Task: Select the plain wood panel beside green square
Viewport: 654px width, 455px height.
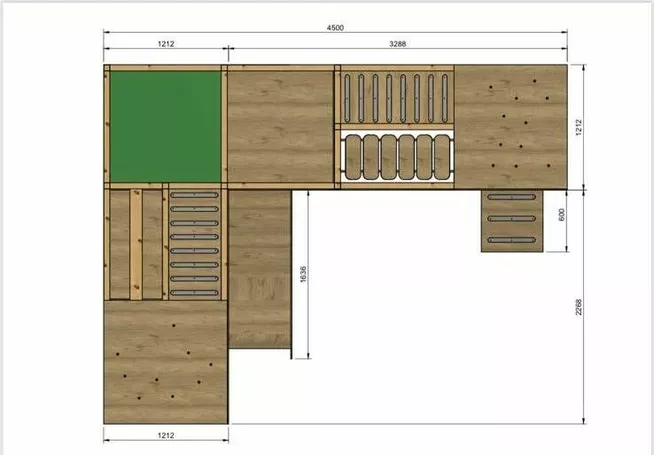Action: click(x=280, y=126)
